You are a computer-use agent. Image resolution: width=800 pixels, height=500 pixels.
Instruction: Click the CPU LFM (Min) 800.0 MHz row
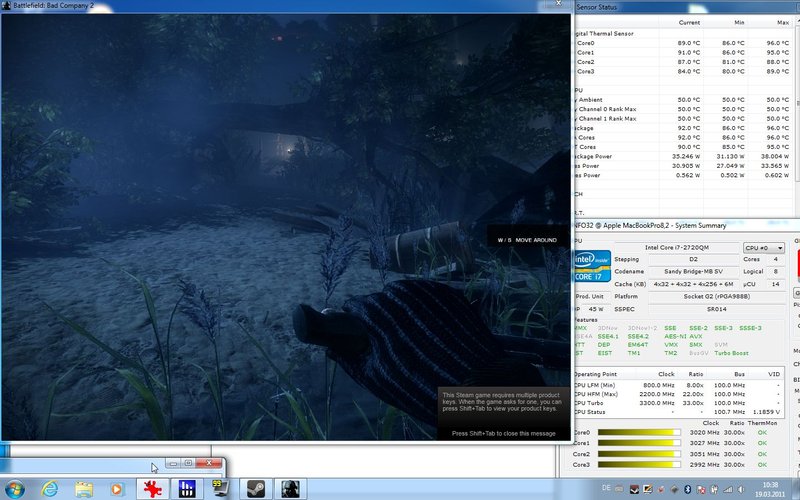tap(679, 386)
